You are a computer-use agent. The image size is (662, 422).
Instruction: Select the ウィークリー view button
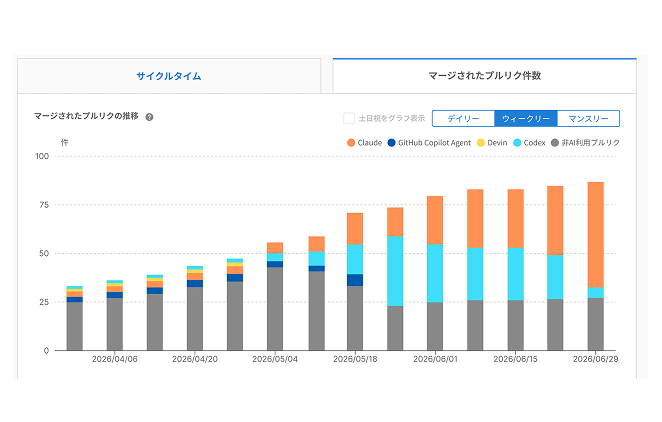click(526, 119)
